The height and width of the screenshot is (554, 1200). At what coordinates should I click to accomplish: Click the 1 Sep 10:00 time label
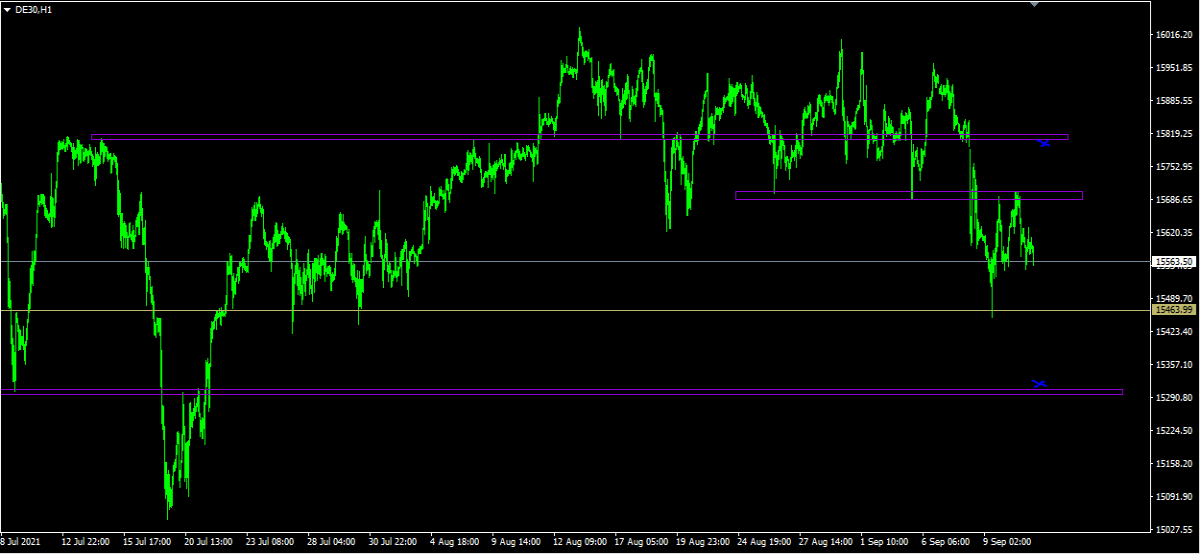click(x=886, y=542)
